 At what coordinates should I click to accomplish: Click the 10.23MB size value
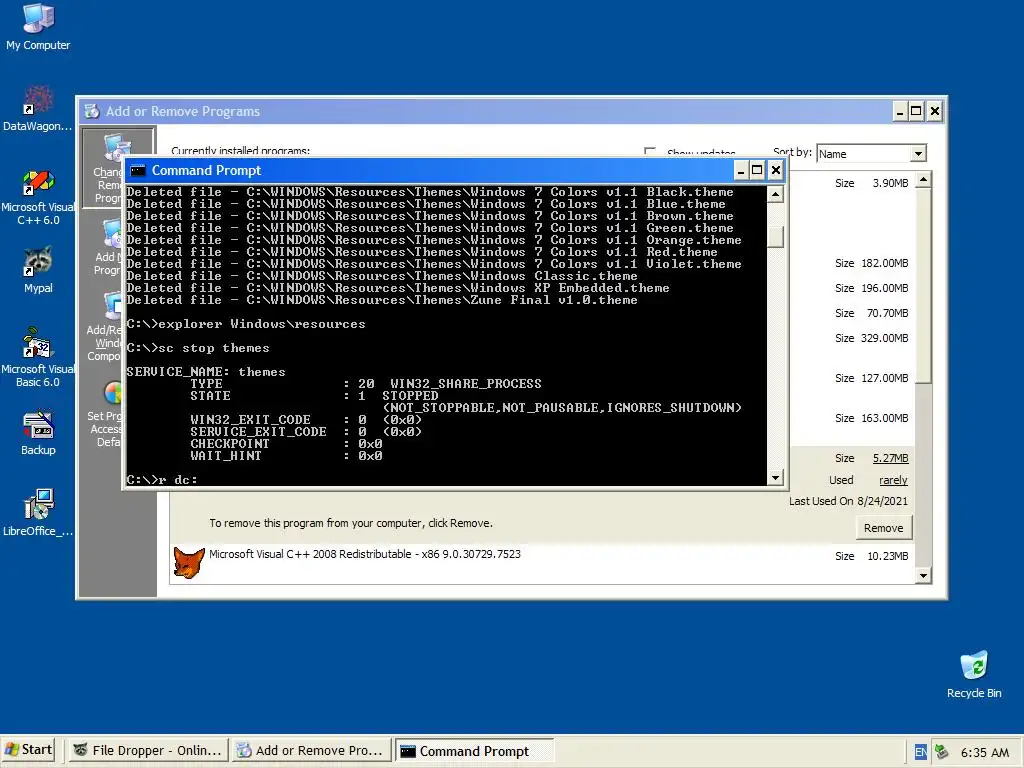coord(887,556)
